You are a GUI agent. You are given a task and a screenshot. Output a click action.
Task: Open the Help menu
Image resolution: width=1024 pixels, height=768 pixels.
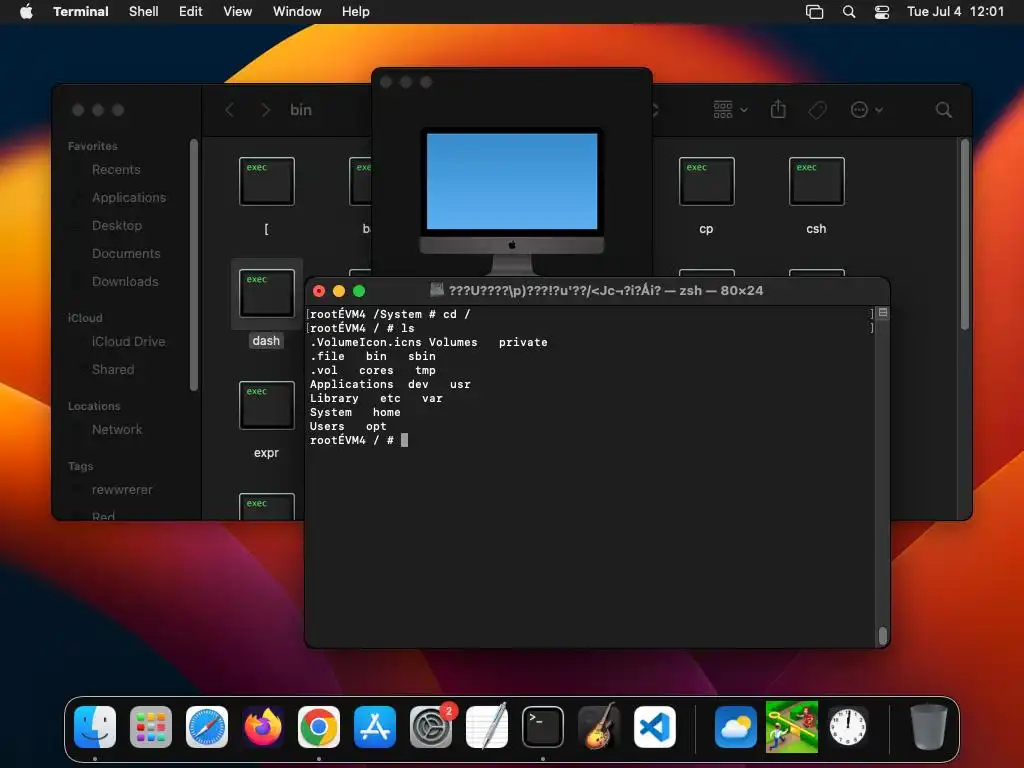tap(356, 12)
